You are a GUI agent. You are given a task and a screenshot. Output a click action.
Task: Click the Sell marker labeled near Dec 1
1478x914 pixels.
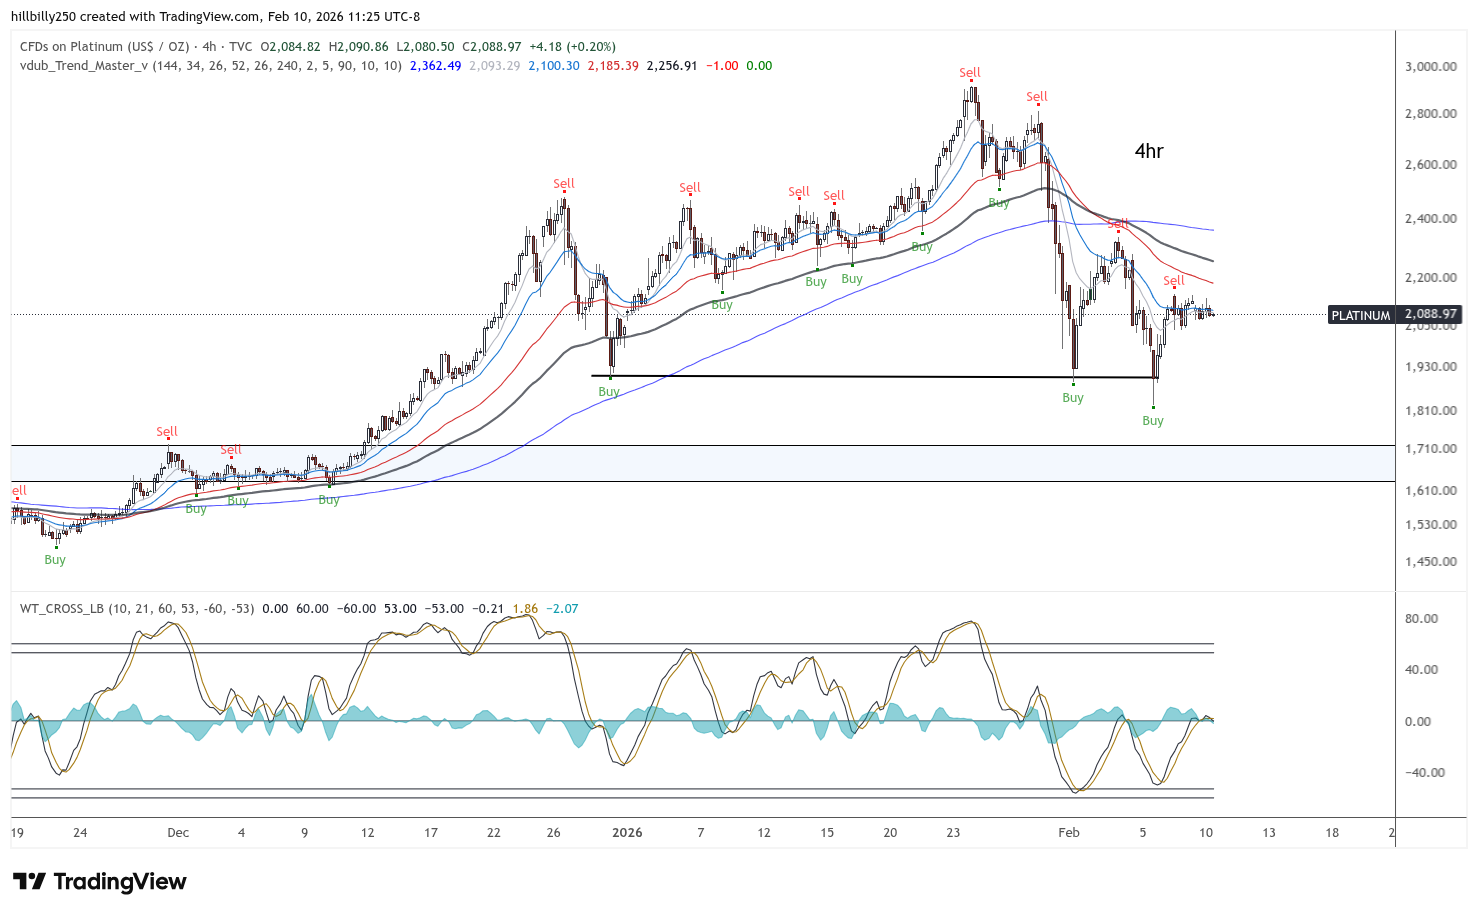(x=167, y=432)
